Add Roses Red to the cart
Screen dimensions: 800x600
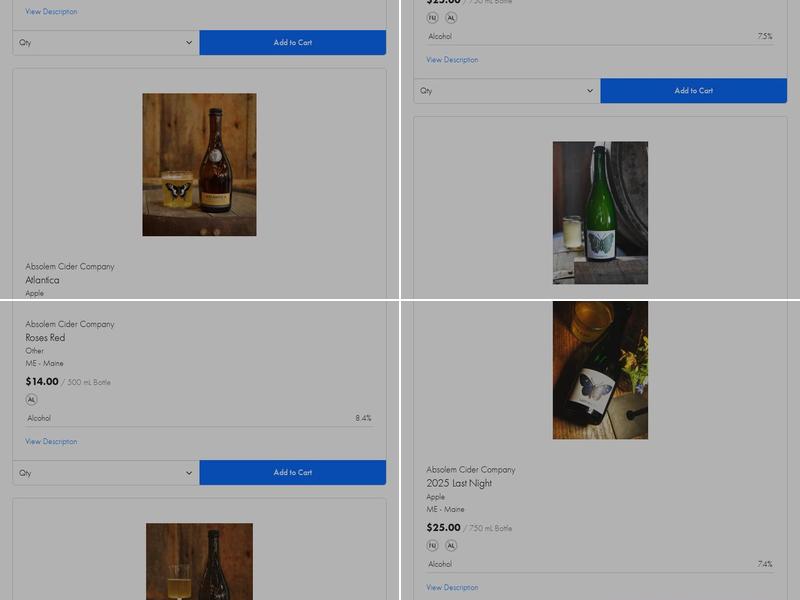292,473
